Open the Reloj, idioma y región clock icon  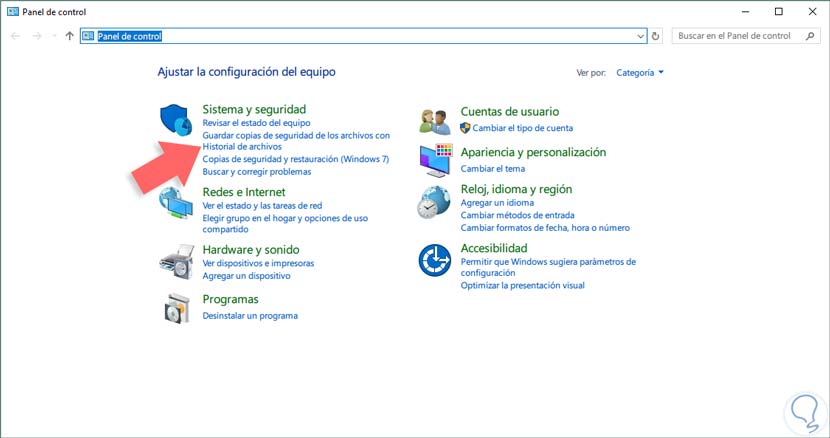(434, 202)
